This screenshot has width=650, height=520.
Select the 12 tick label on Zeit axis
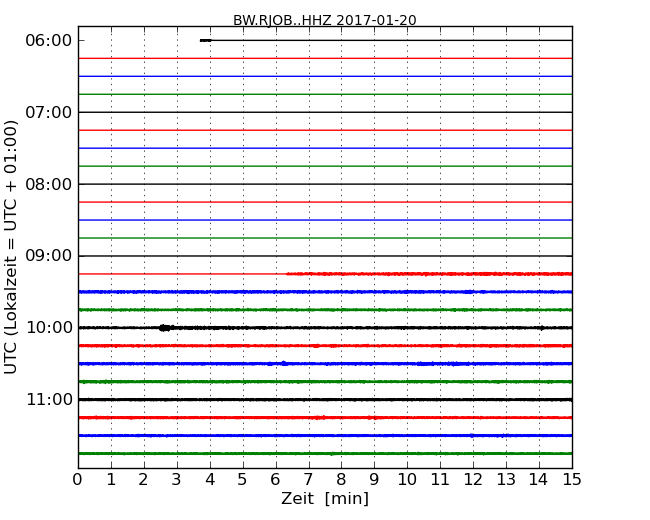[x=473, y=480]
